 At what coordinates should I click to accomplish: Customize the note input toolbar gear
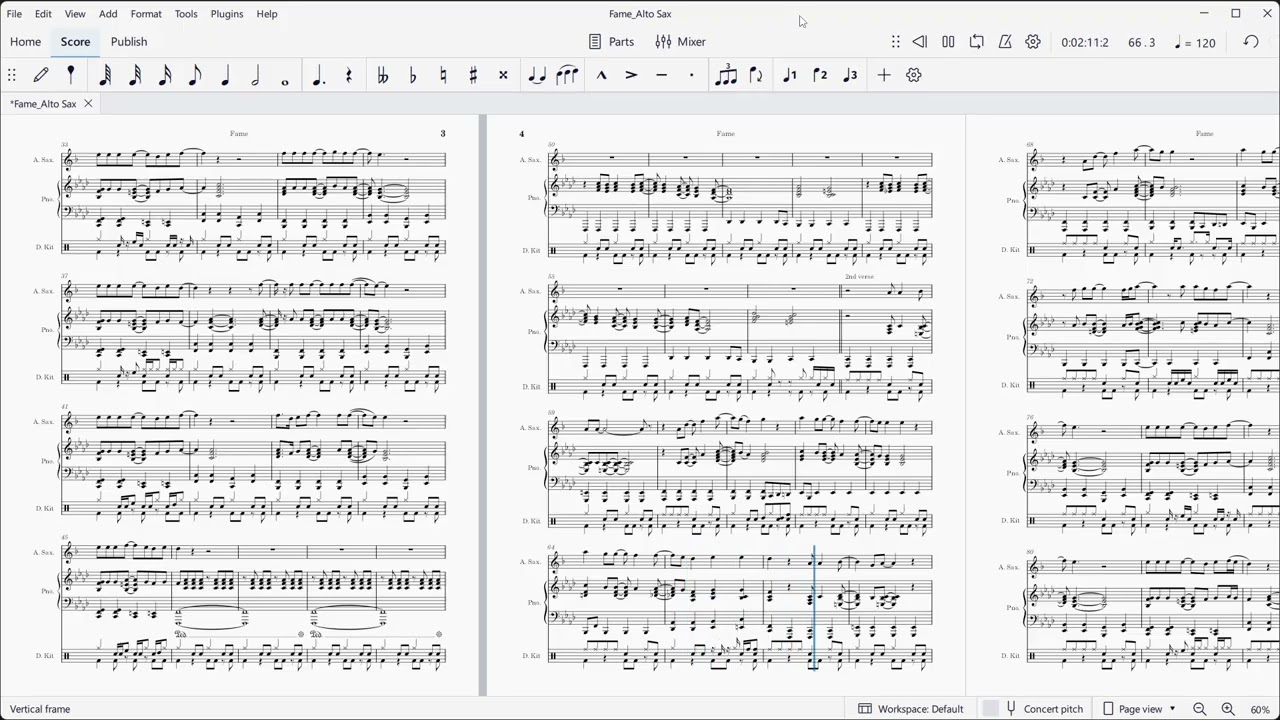(914, 75)
